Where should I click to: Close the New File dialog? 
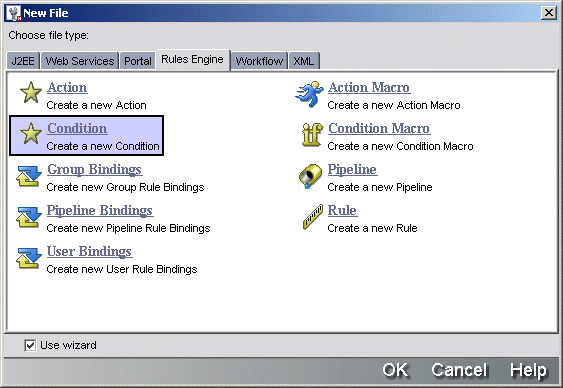tap(549, 13)
